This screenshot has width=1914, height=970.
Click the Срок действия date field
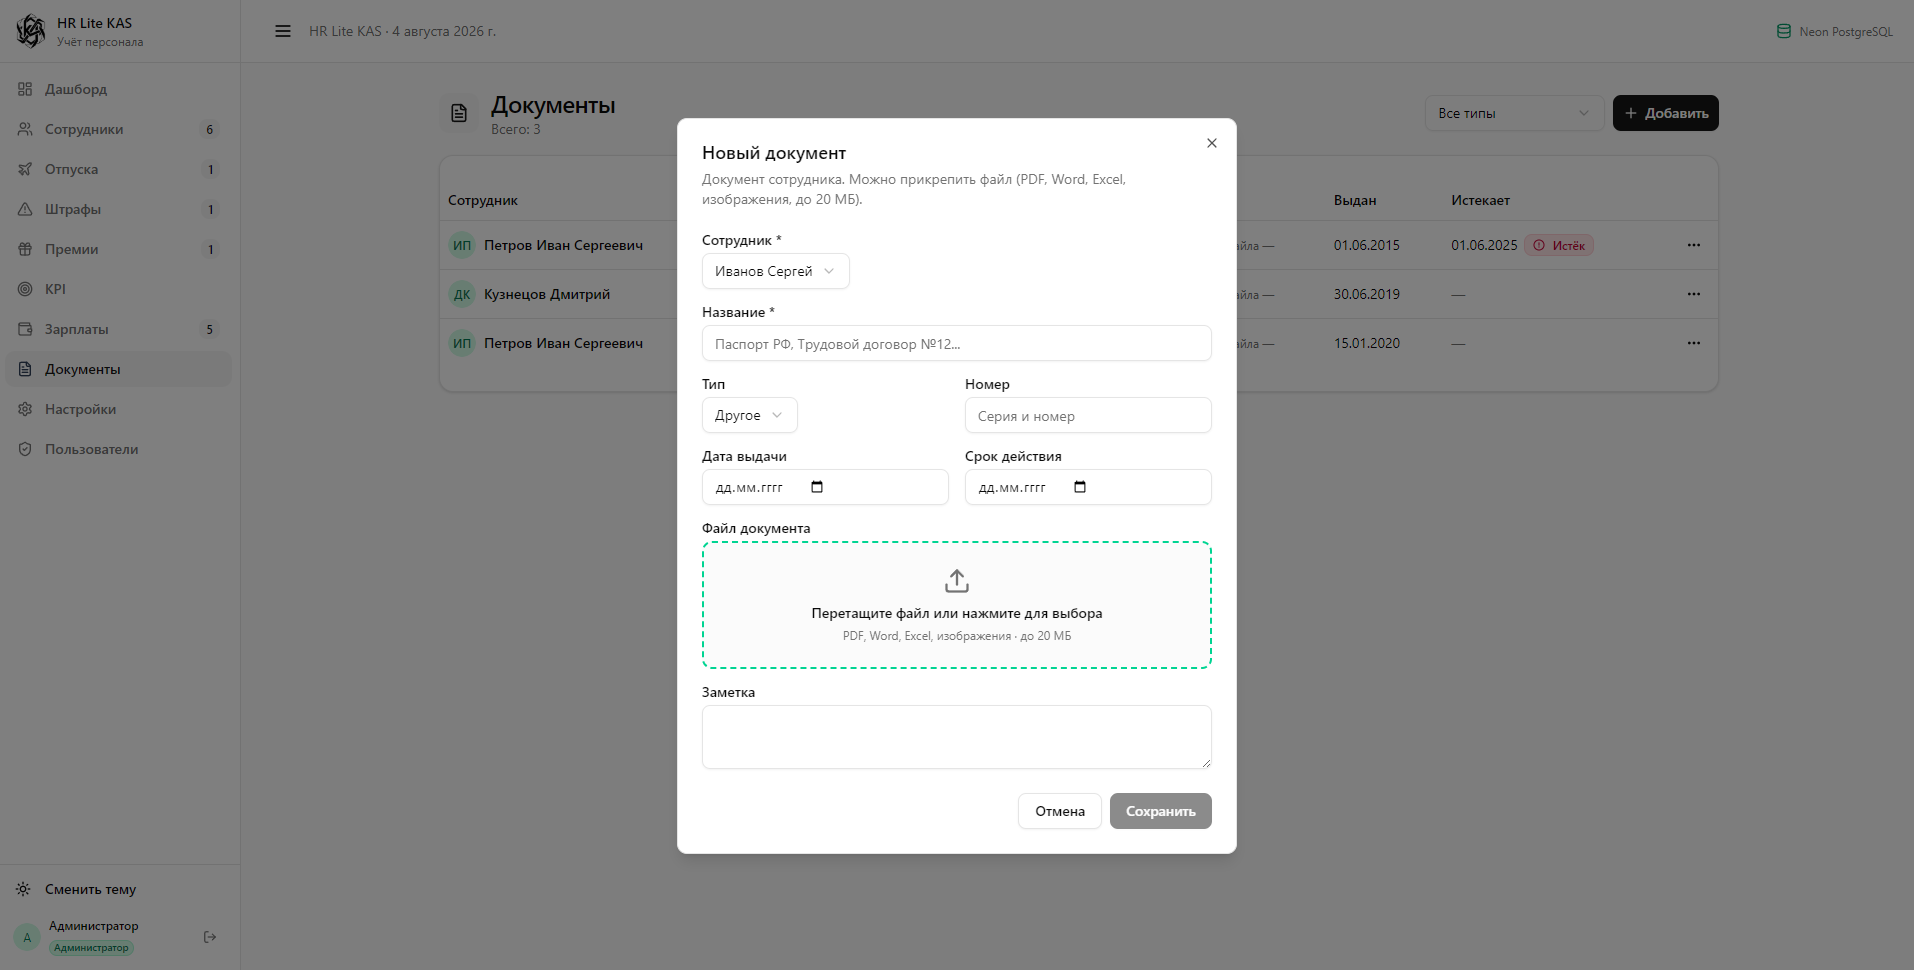[x=1088, y=487]
